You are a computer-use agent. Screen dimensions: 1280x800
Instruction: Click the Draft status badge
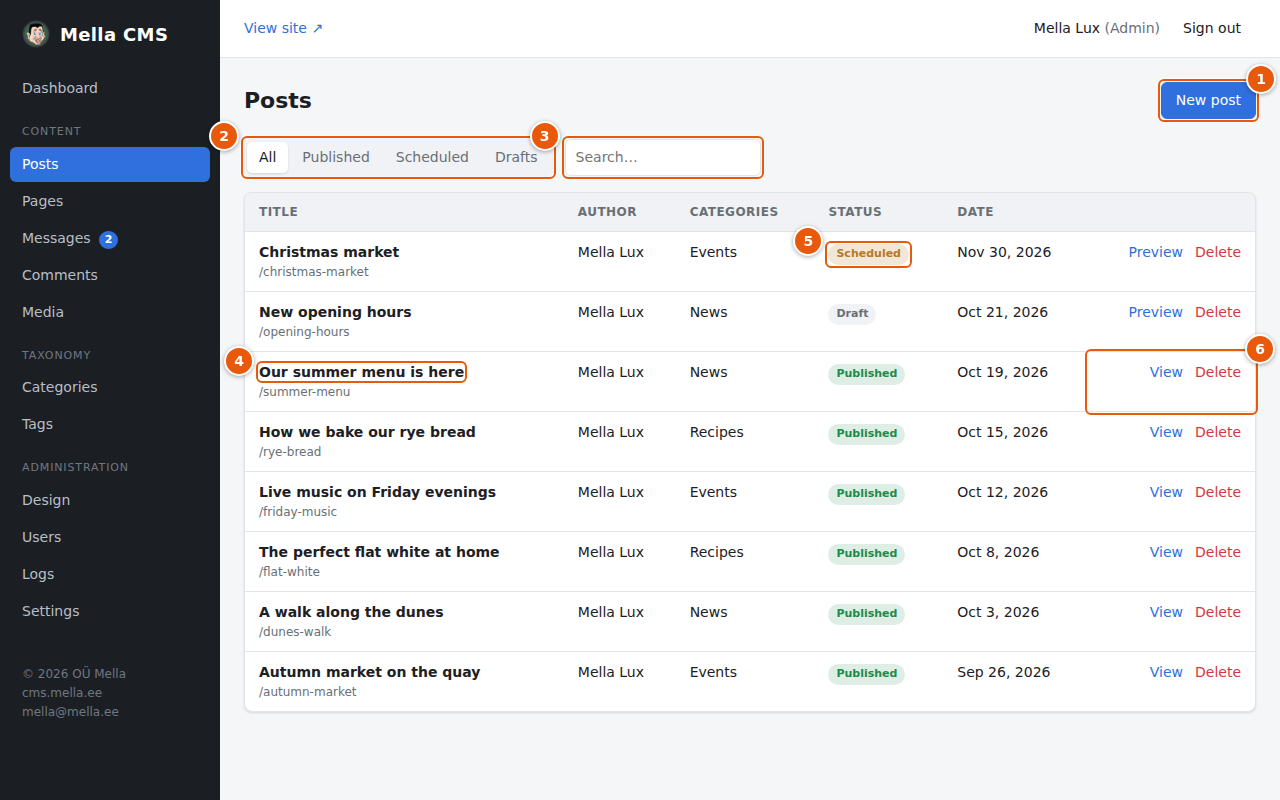852,314
